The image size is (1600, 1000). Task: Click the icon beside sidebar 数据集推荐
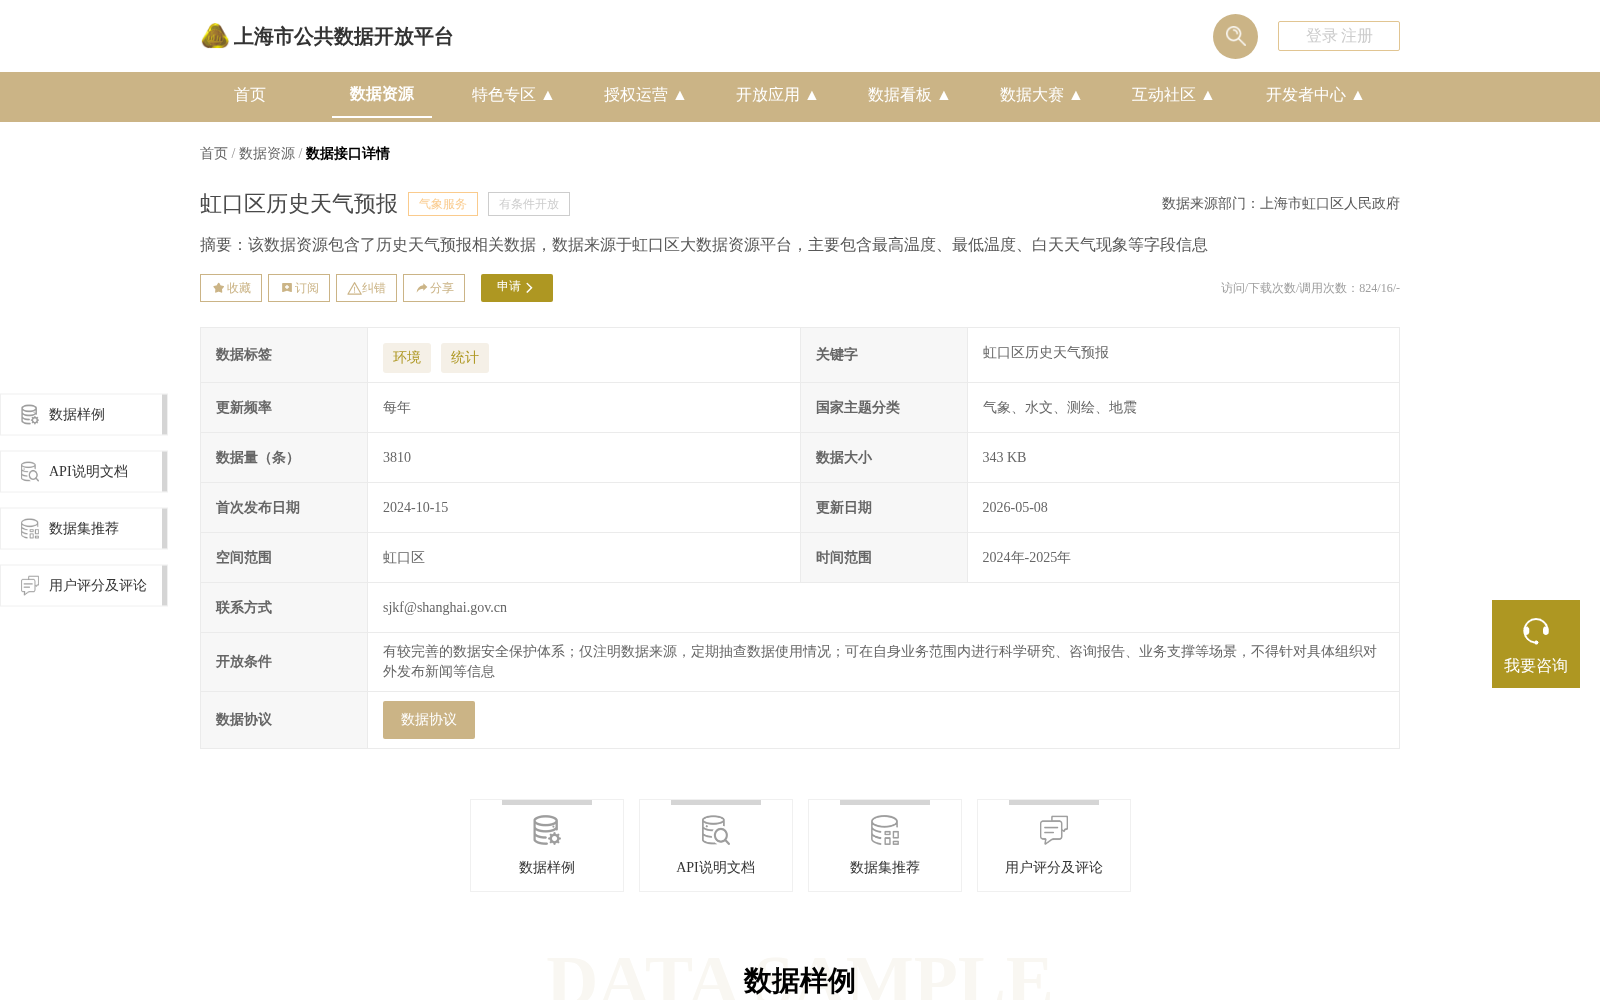click(30, 528)
